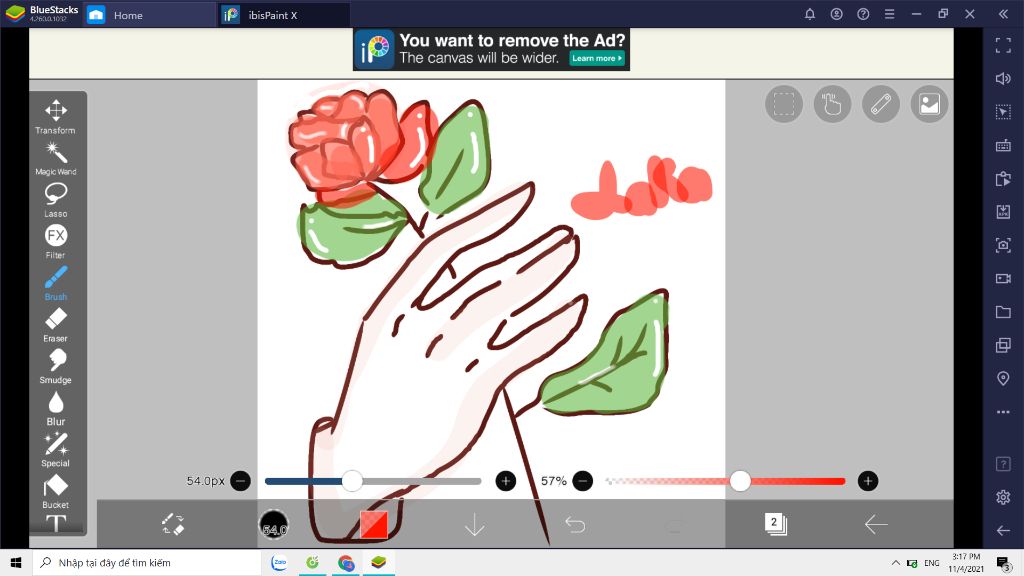The image size is (1024, 576).
Task: Select the Blur tool
Action: tap(56, 408)
